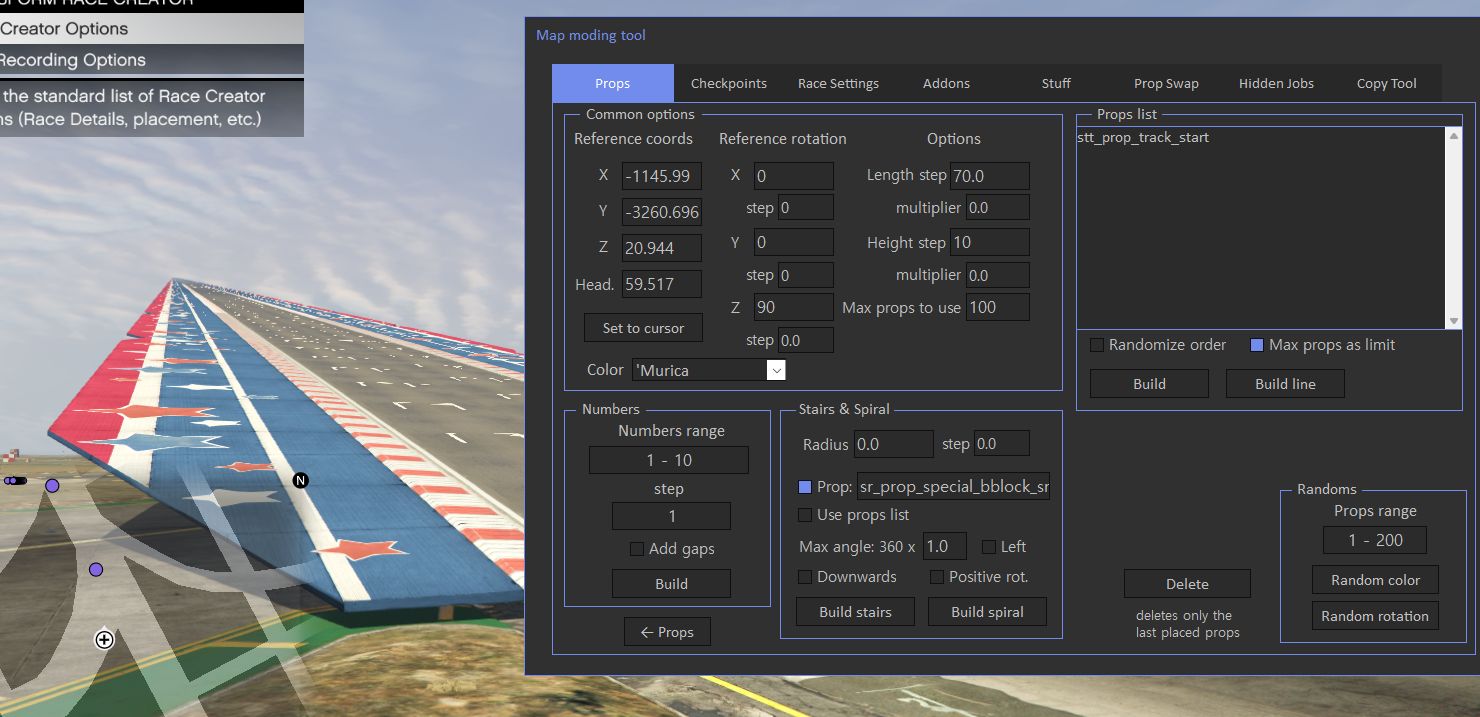
Task: Click the Numbers range field
Action: [669, 460]
